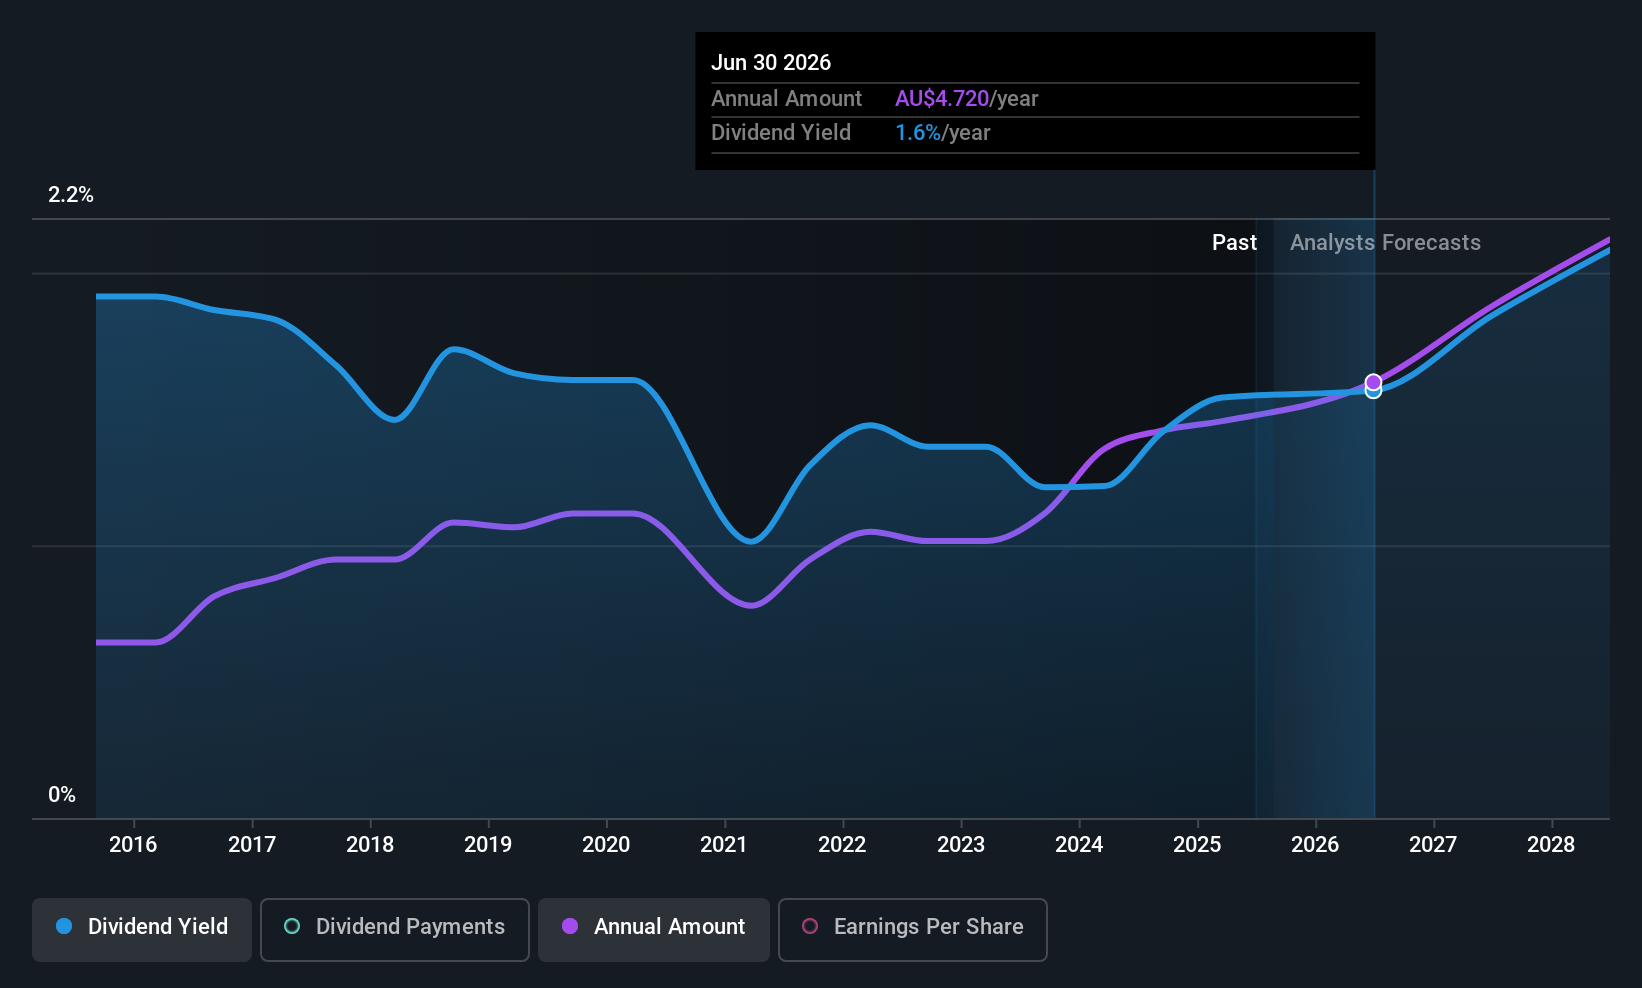Click the AU$4.720 annual amount value
Image resolution: width=1642 pixels, height=988 pixels.
pyautogui.click(x=942, y=99)
